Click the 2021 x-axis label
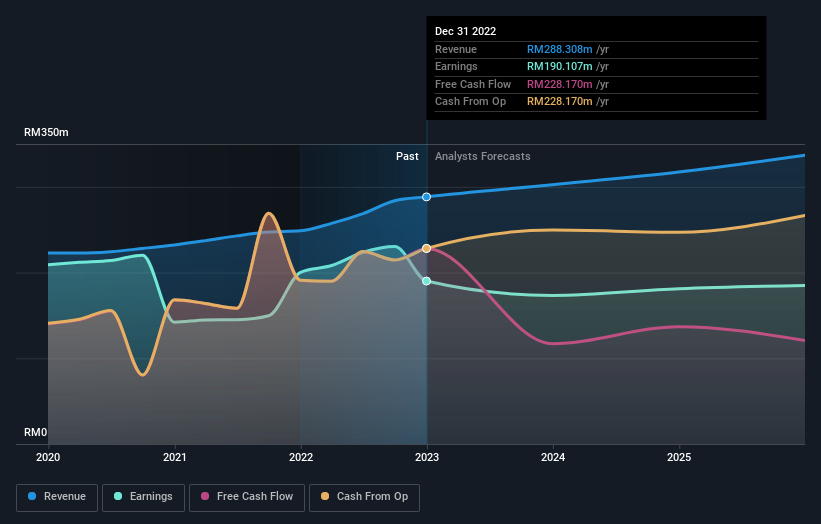 click(174, 457)
